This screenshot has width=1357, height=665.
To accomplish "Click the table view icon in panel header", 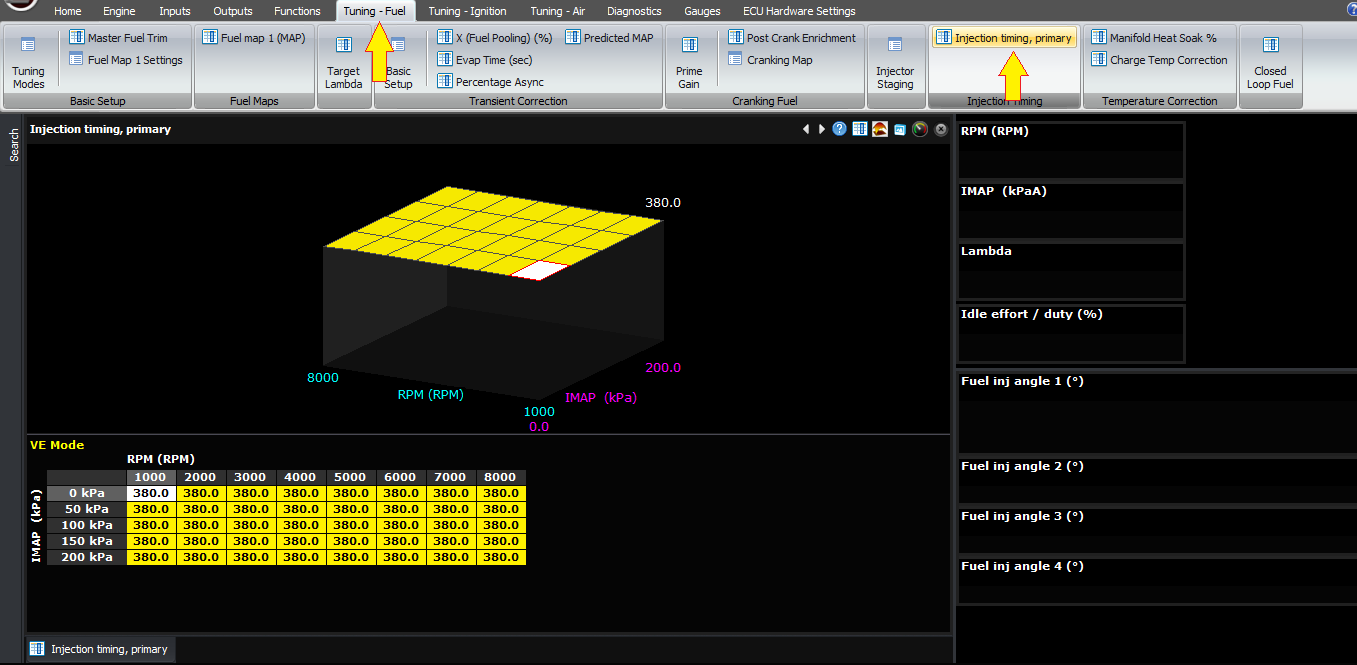I will point(860,129).
